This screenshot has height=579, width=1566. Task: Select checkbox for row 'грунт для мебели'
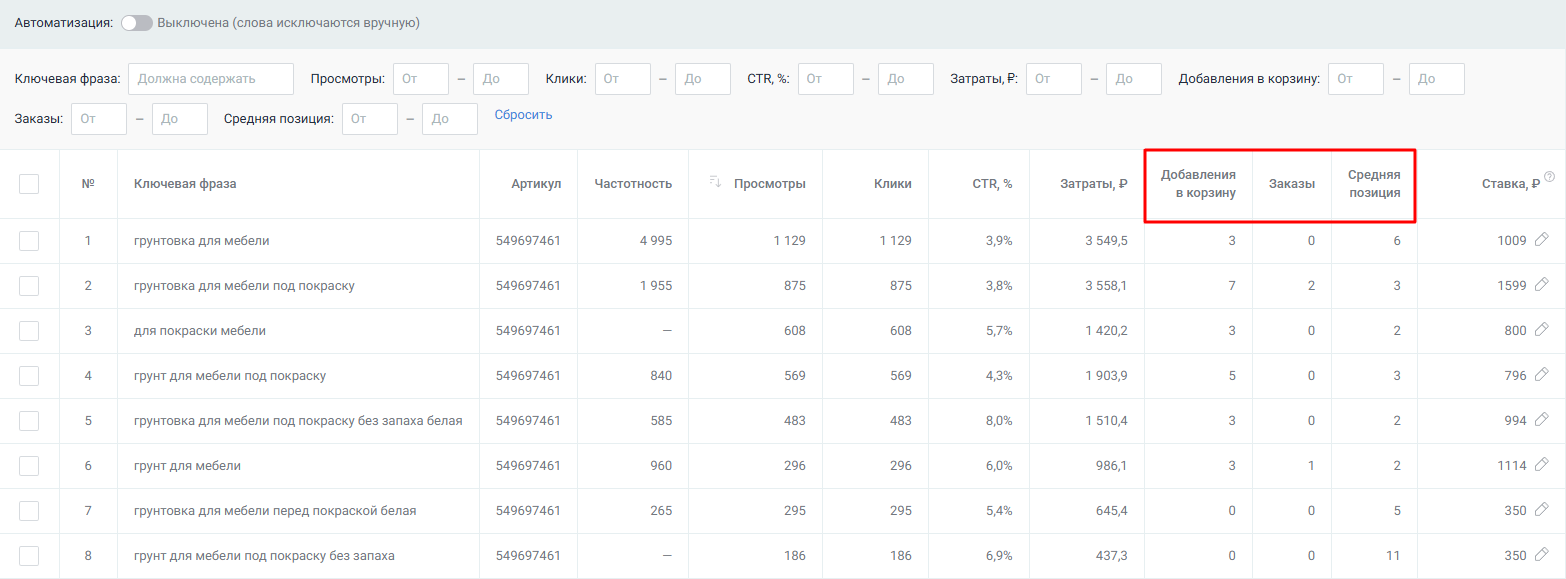tap(29, 466)
